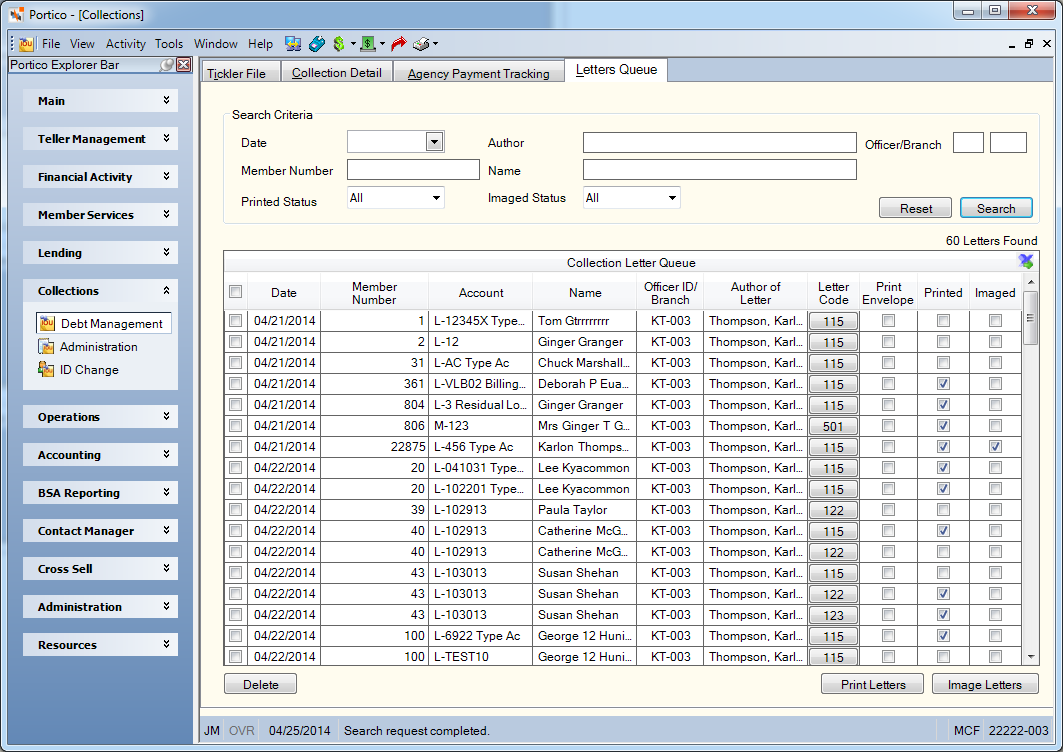Switch to the Collection Detail tab
The height and width of the screenshot is (752, 1063).
[337, 73]
